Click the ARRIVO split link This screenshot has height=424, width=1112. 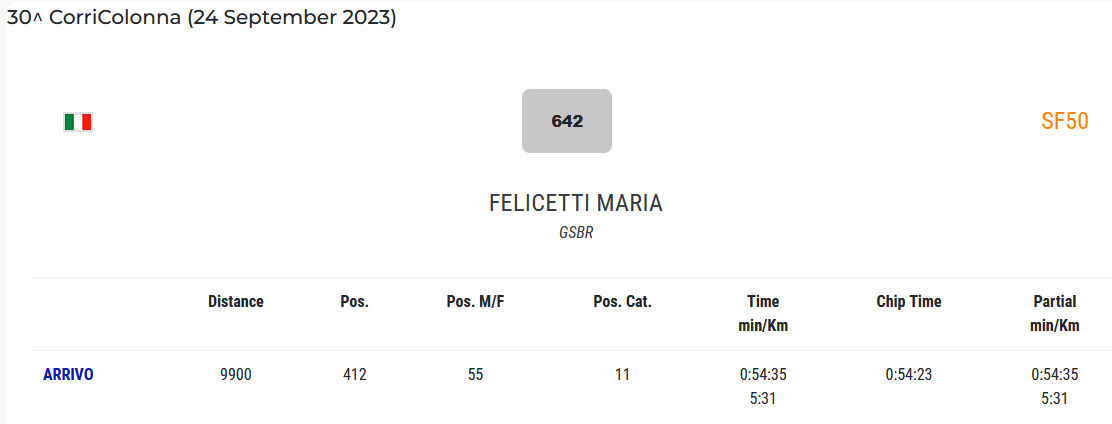(x=68, y=375)
